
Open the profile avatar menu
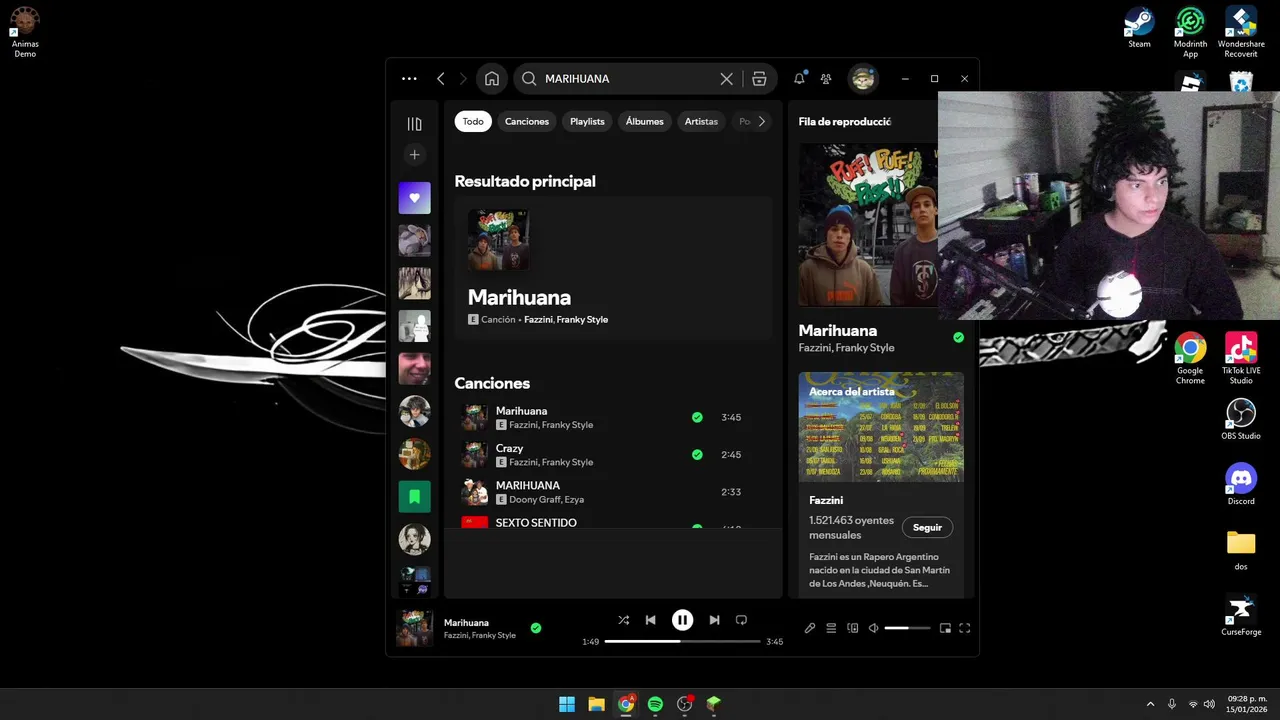(x=863, y=79)
